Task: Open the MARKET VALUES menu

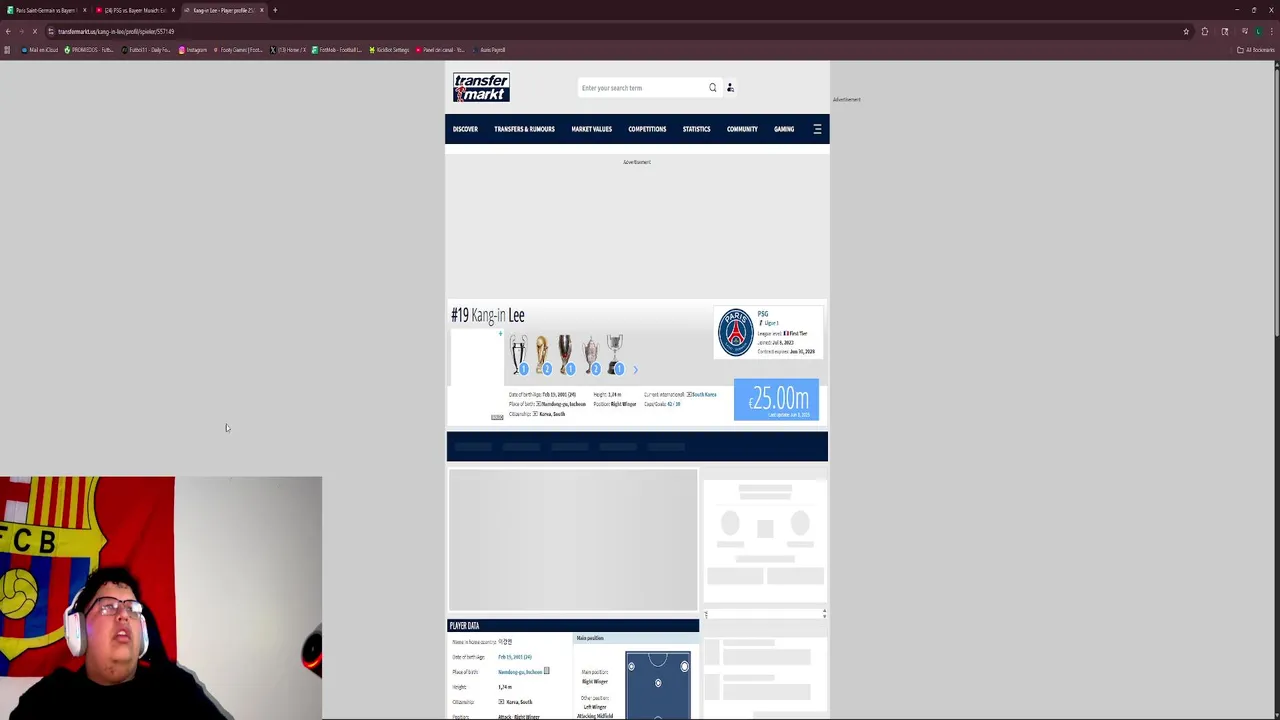Action: coord(591,129)
